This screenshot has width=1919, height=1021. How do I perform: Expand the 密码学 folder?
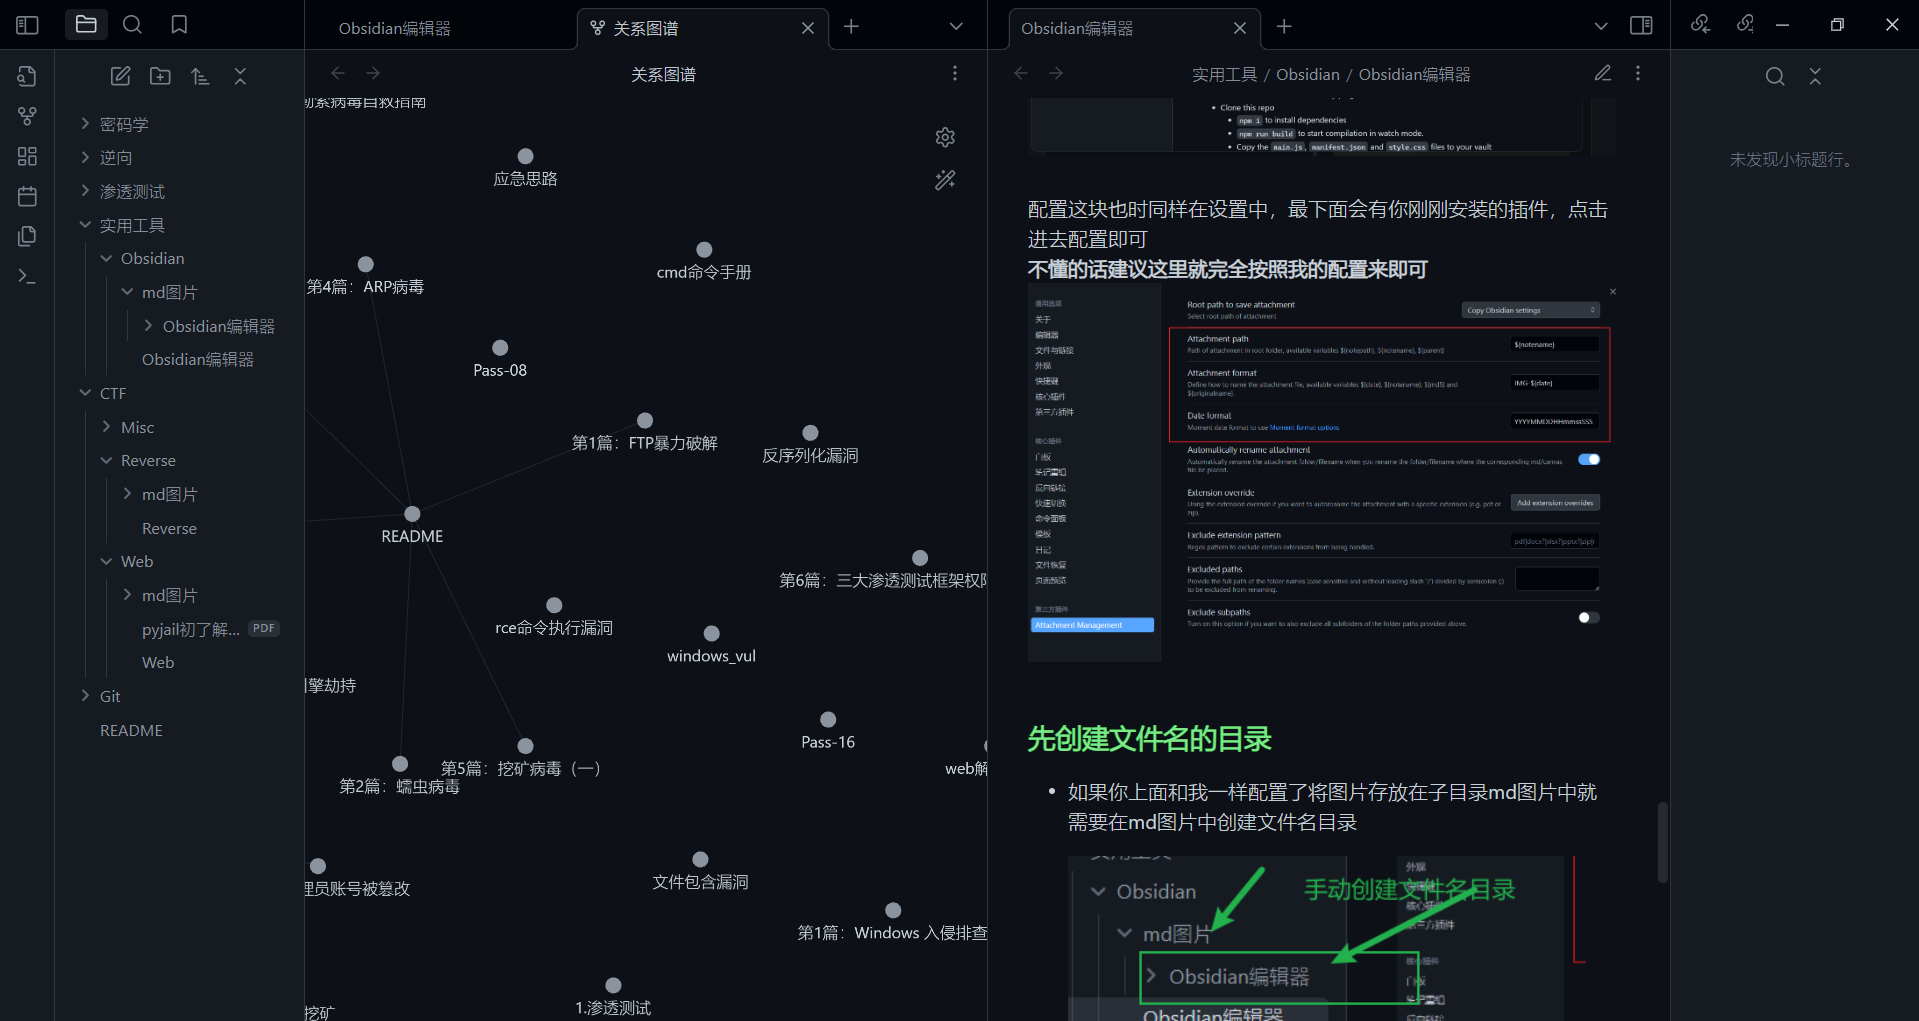(x=124, y=124)
